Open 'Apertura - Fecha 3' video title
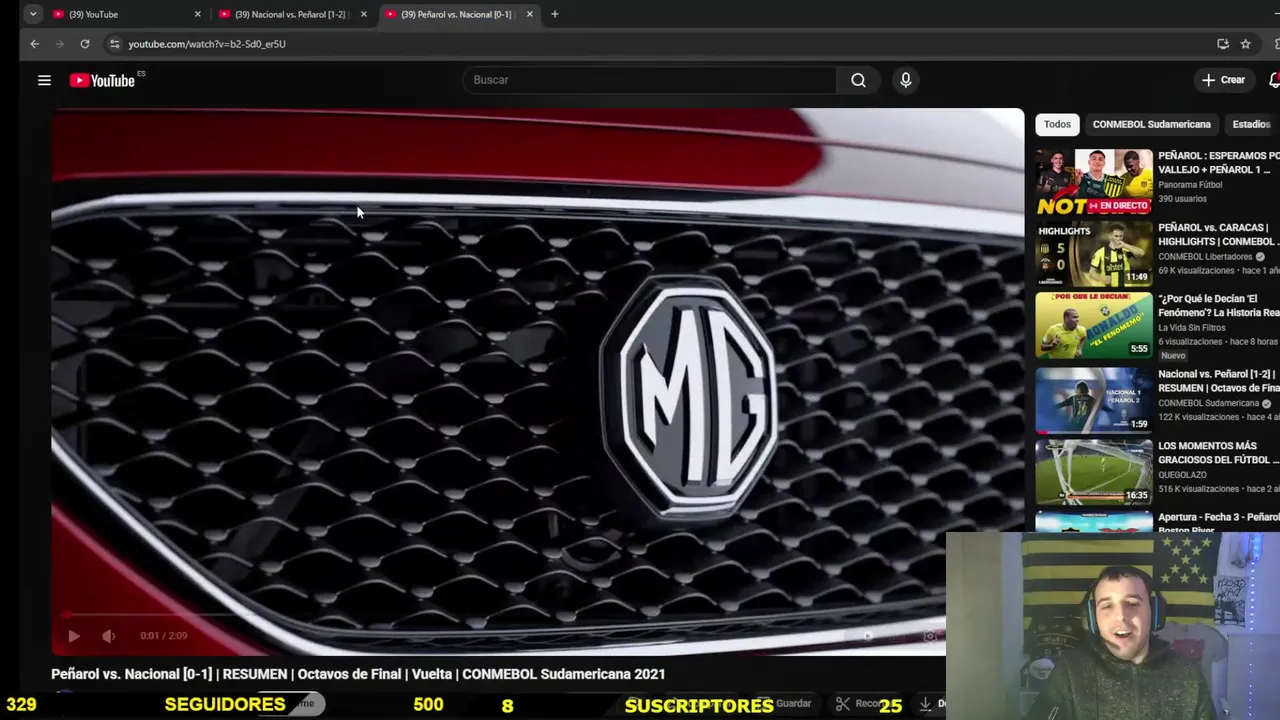This screenshot has width=1280, height=720. click(x=1218, y=523)
